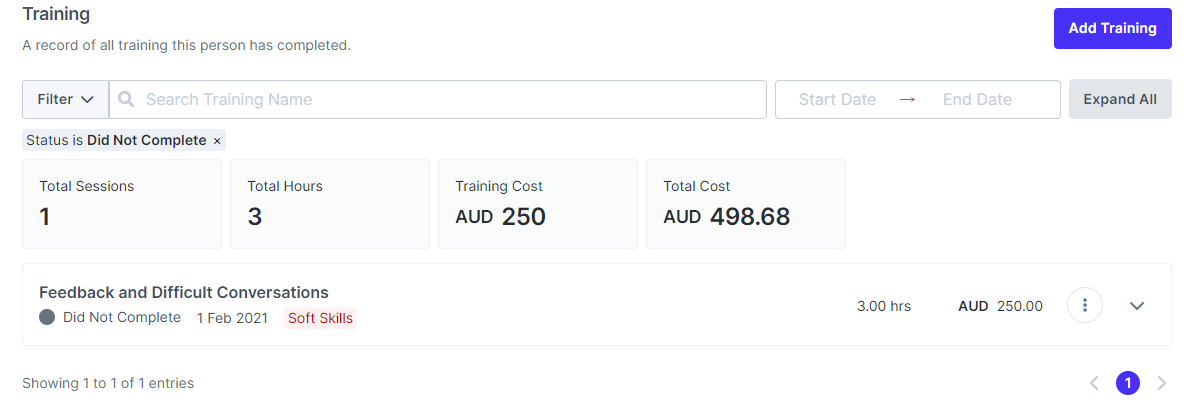The height and width of the screenshot is (404, 1190).
Task: Click the Total Sessions summary card
Action: pyautogui.click(x=122, y=204)
